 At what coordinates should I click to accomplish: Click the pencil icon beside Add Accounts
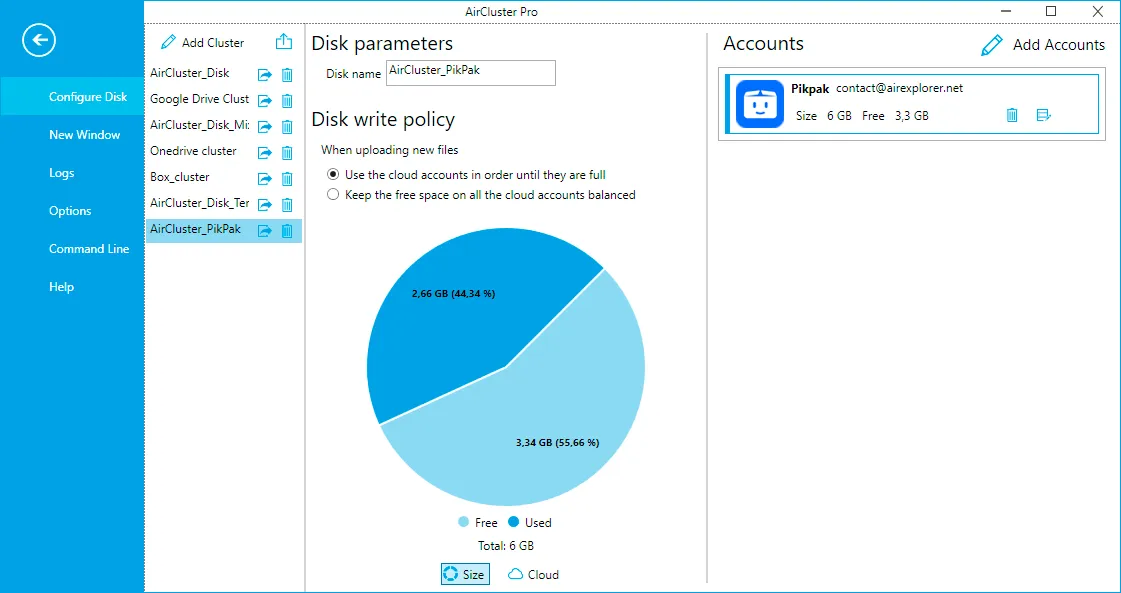tap(992, 45)
